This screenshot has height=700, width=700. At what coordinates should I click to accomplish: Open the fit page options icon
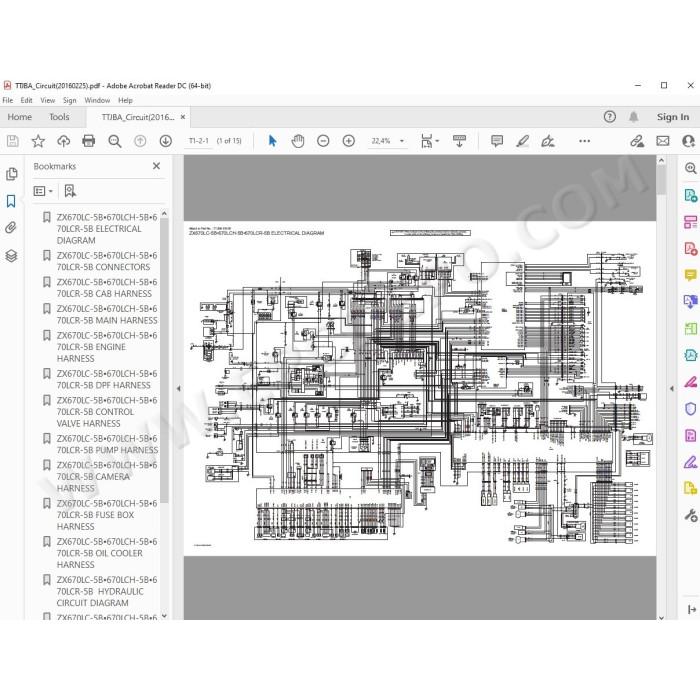[x=429, y=141]
